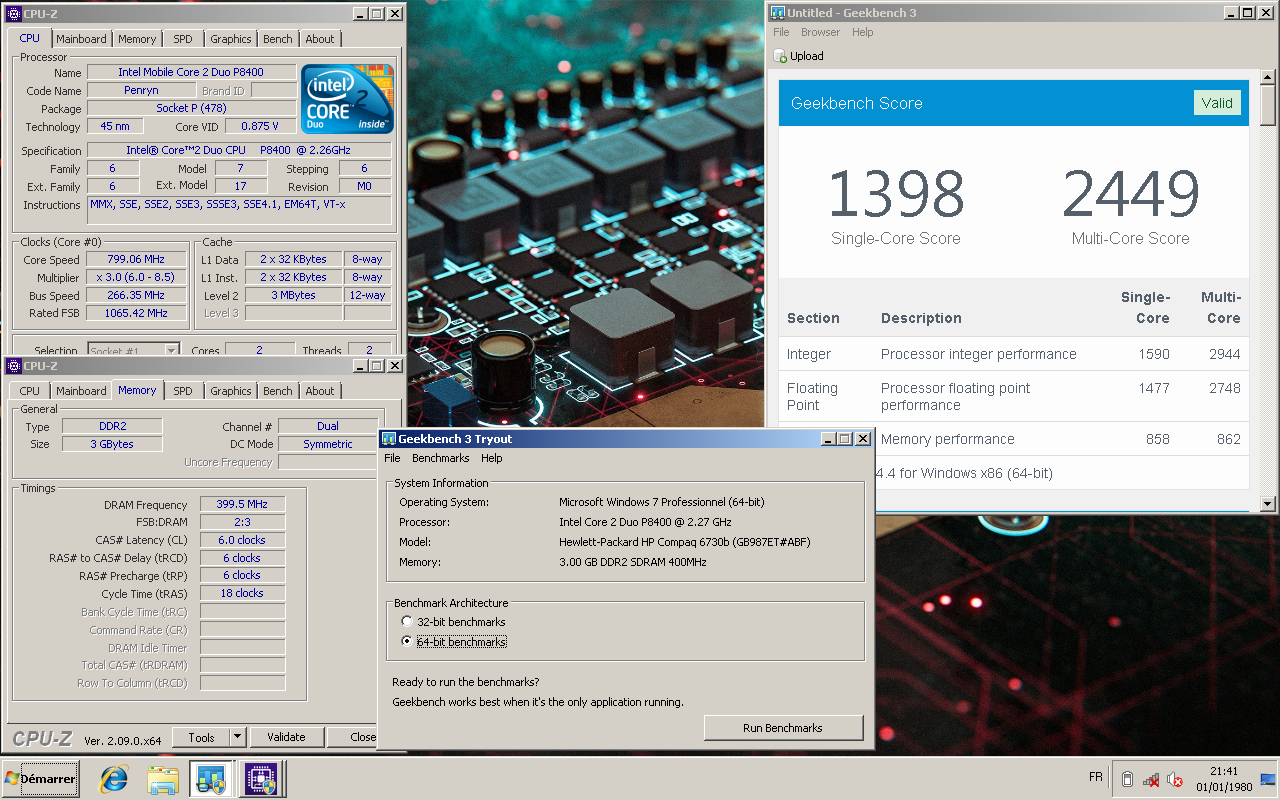This screenshot has width=1280, height=800.
Task: Click the Show Desktop tray icon
Action: tap(1268, 779)
